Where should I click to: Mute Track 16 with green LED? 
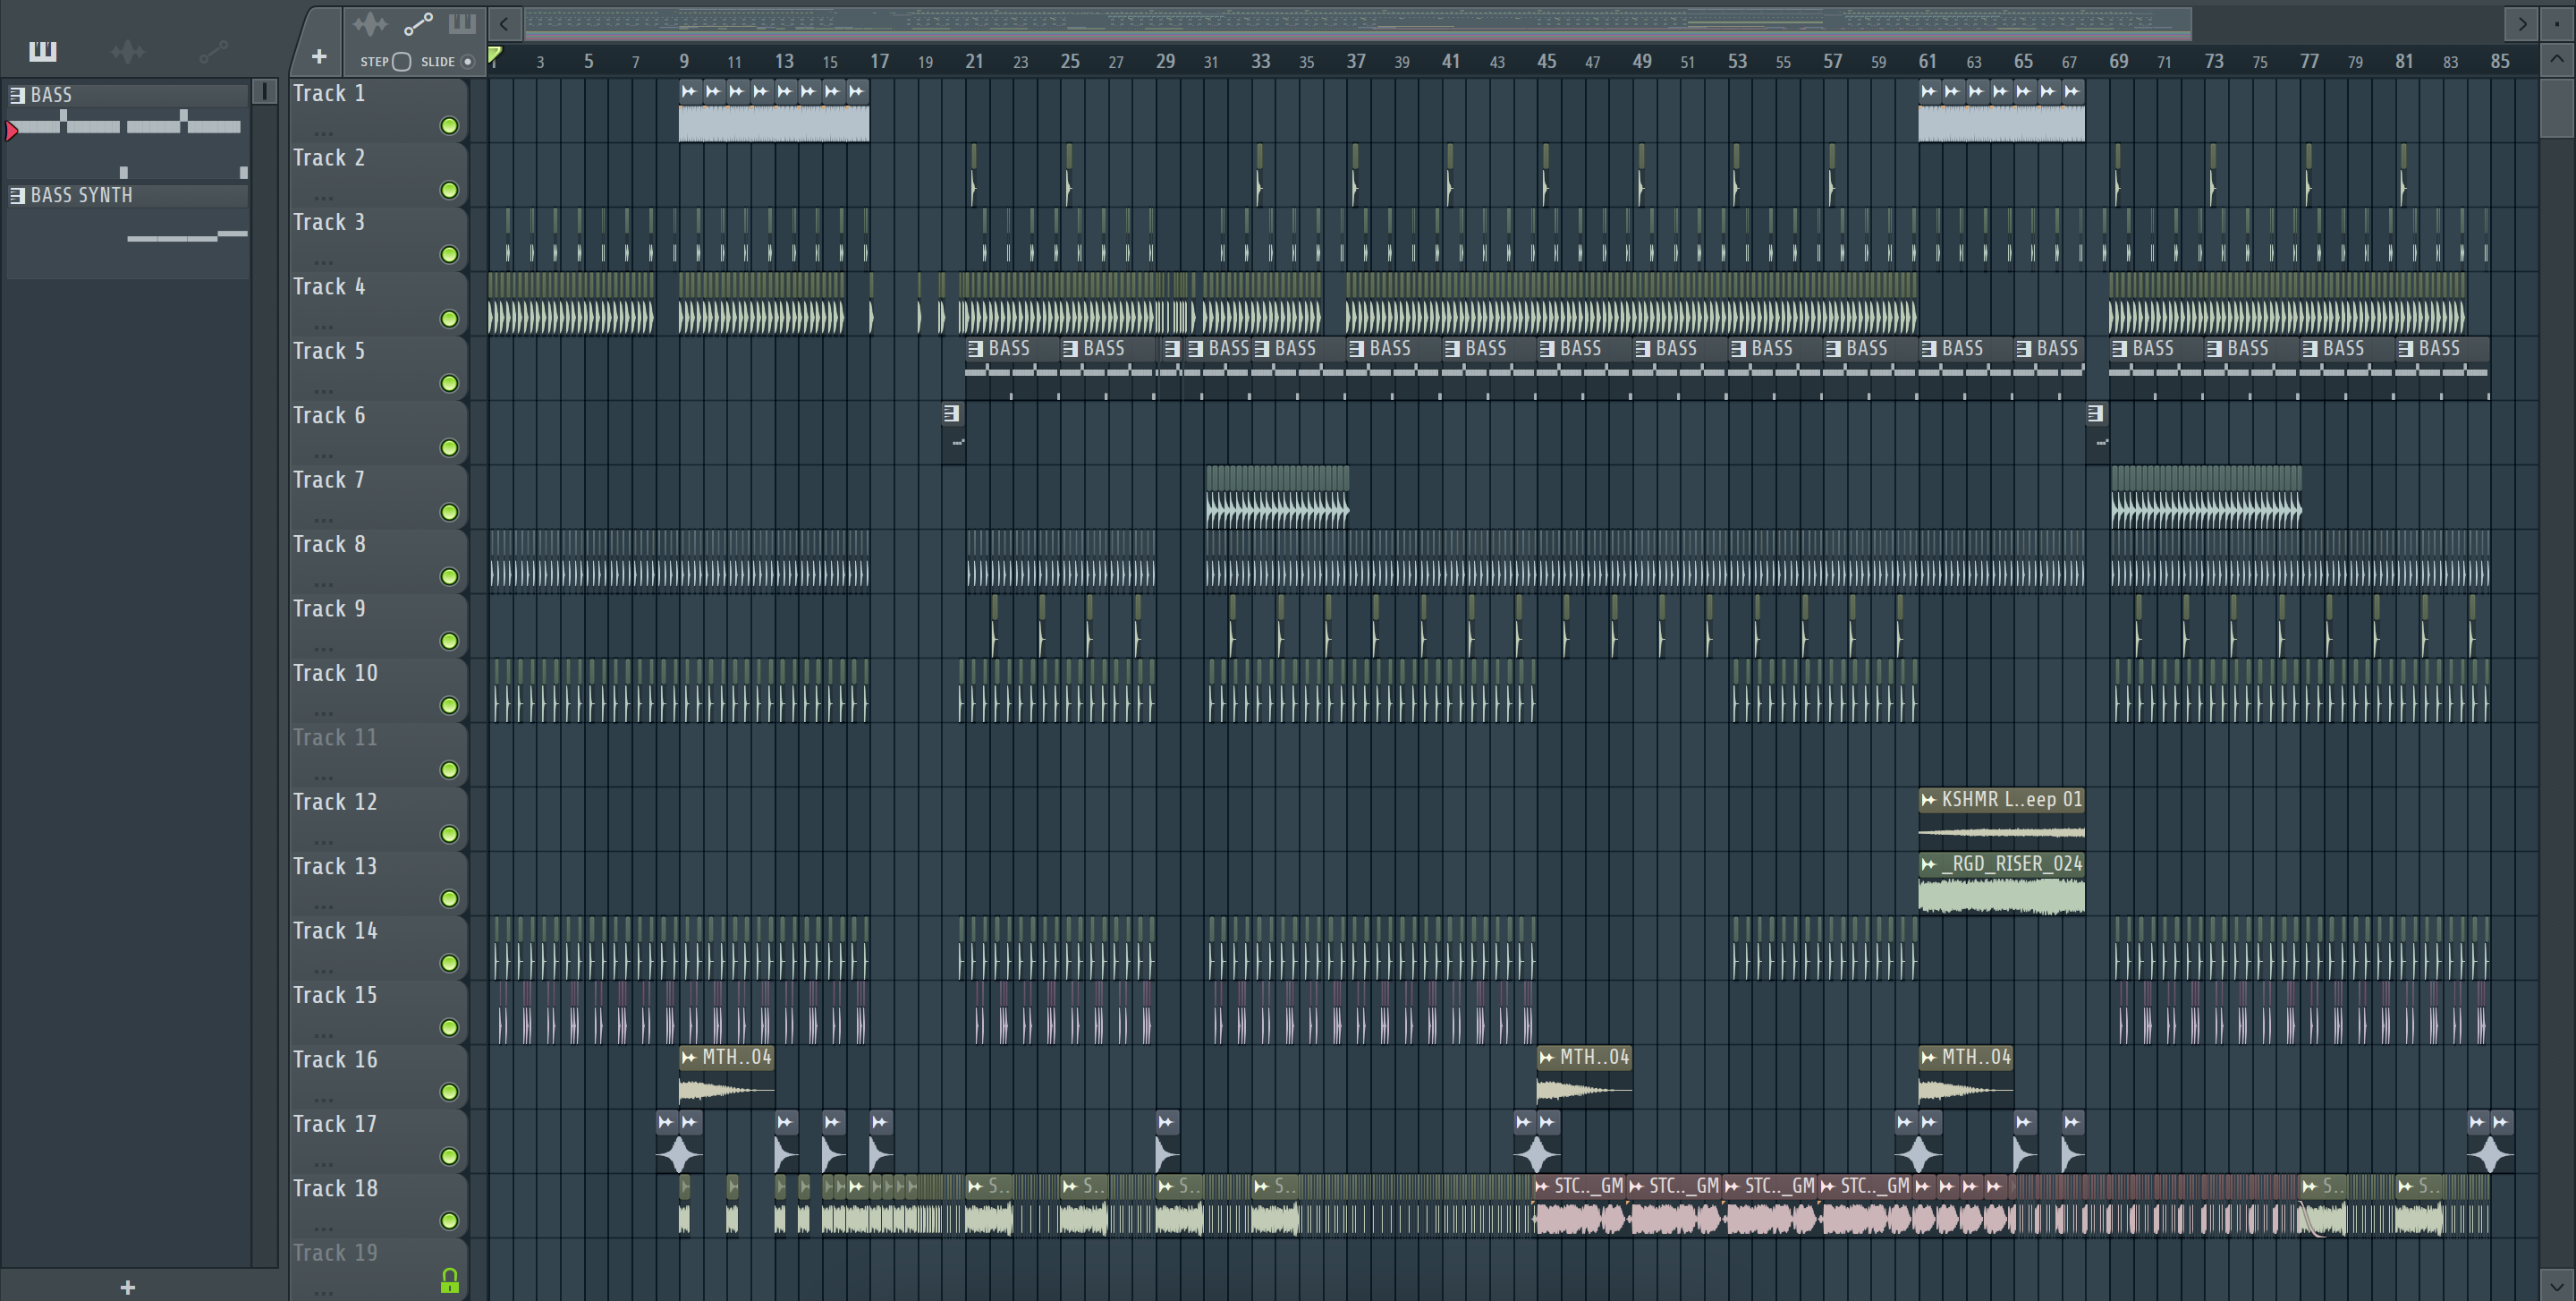(449, 1092)
